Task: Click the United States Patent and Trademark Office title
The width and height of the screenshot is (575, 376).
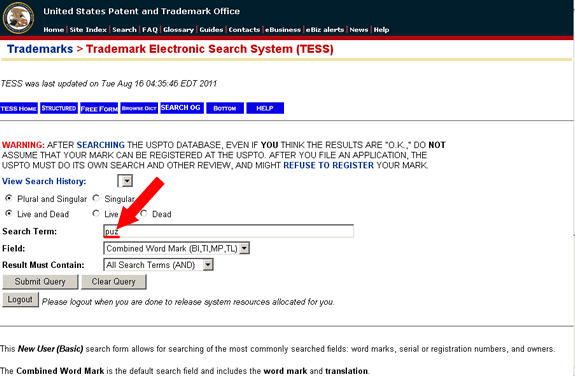Action: (x=142, y=11)
